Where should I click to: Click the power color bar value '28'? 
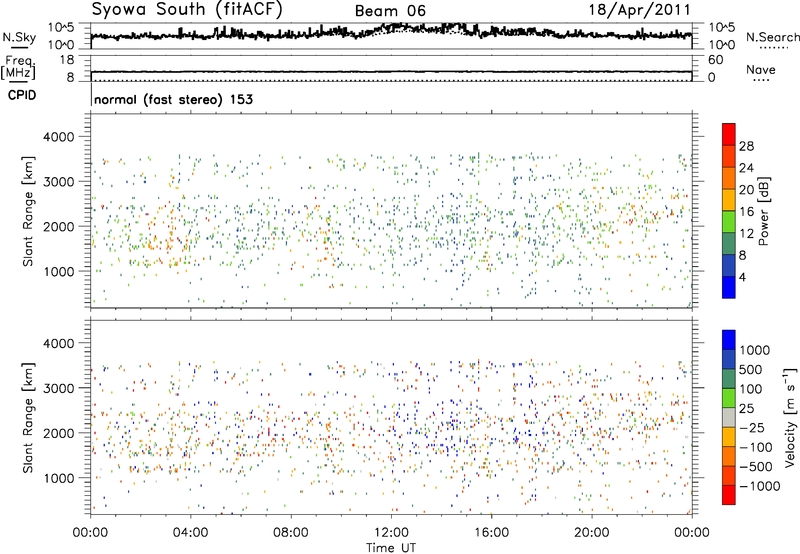click(746, 146)
